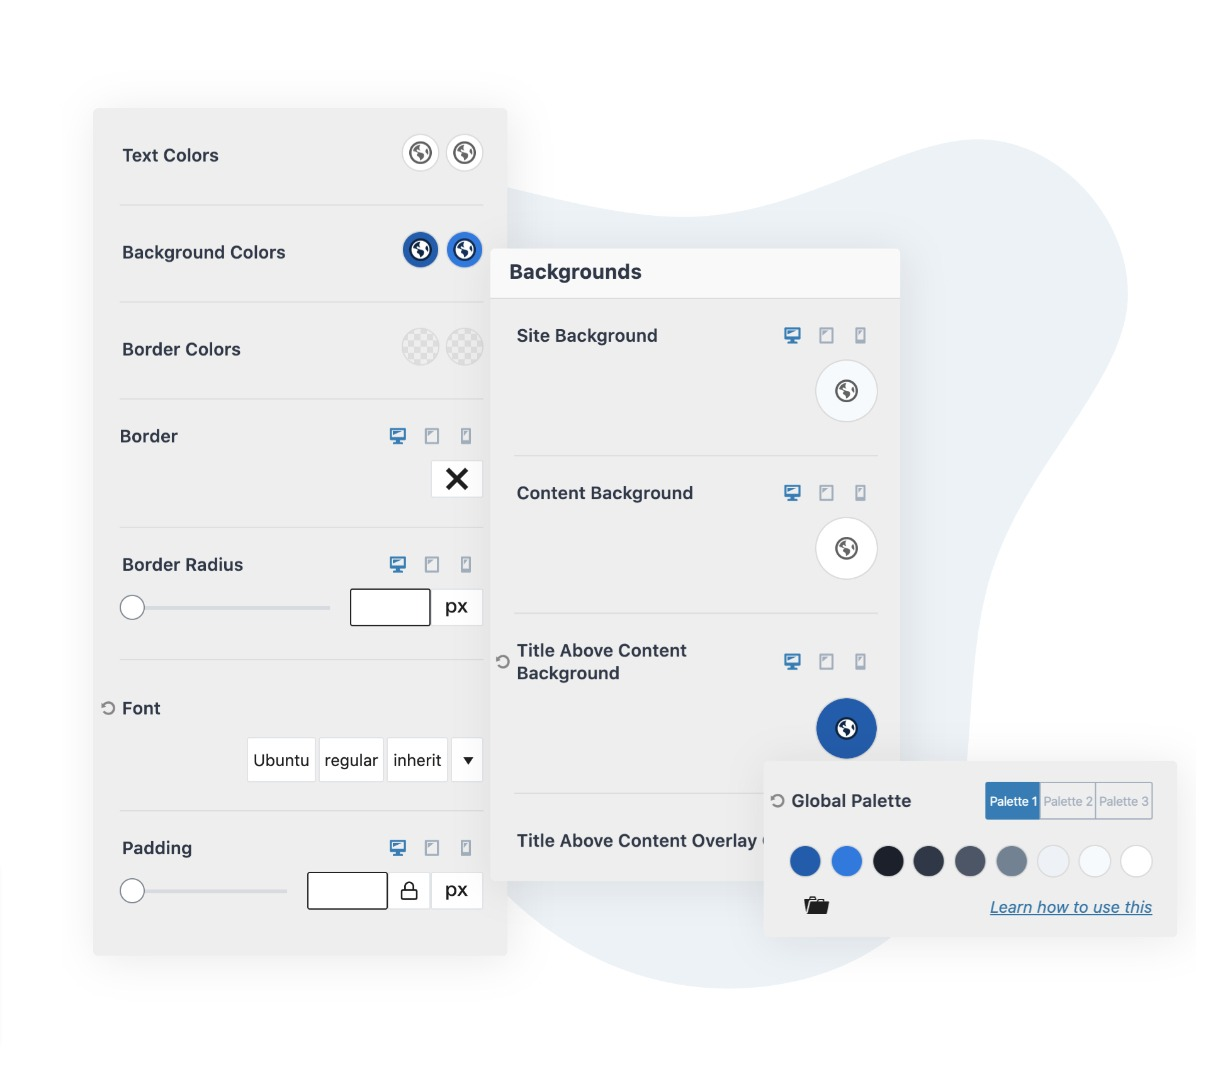1216x1082 pixels.
Task: Focus the Border Radius value input
Action: [390, 607]
